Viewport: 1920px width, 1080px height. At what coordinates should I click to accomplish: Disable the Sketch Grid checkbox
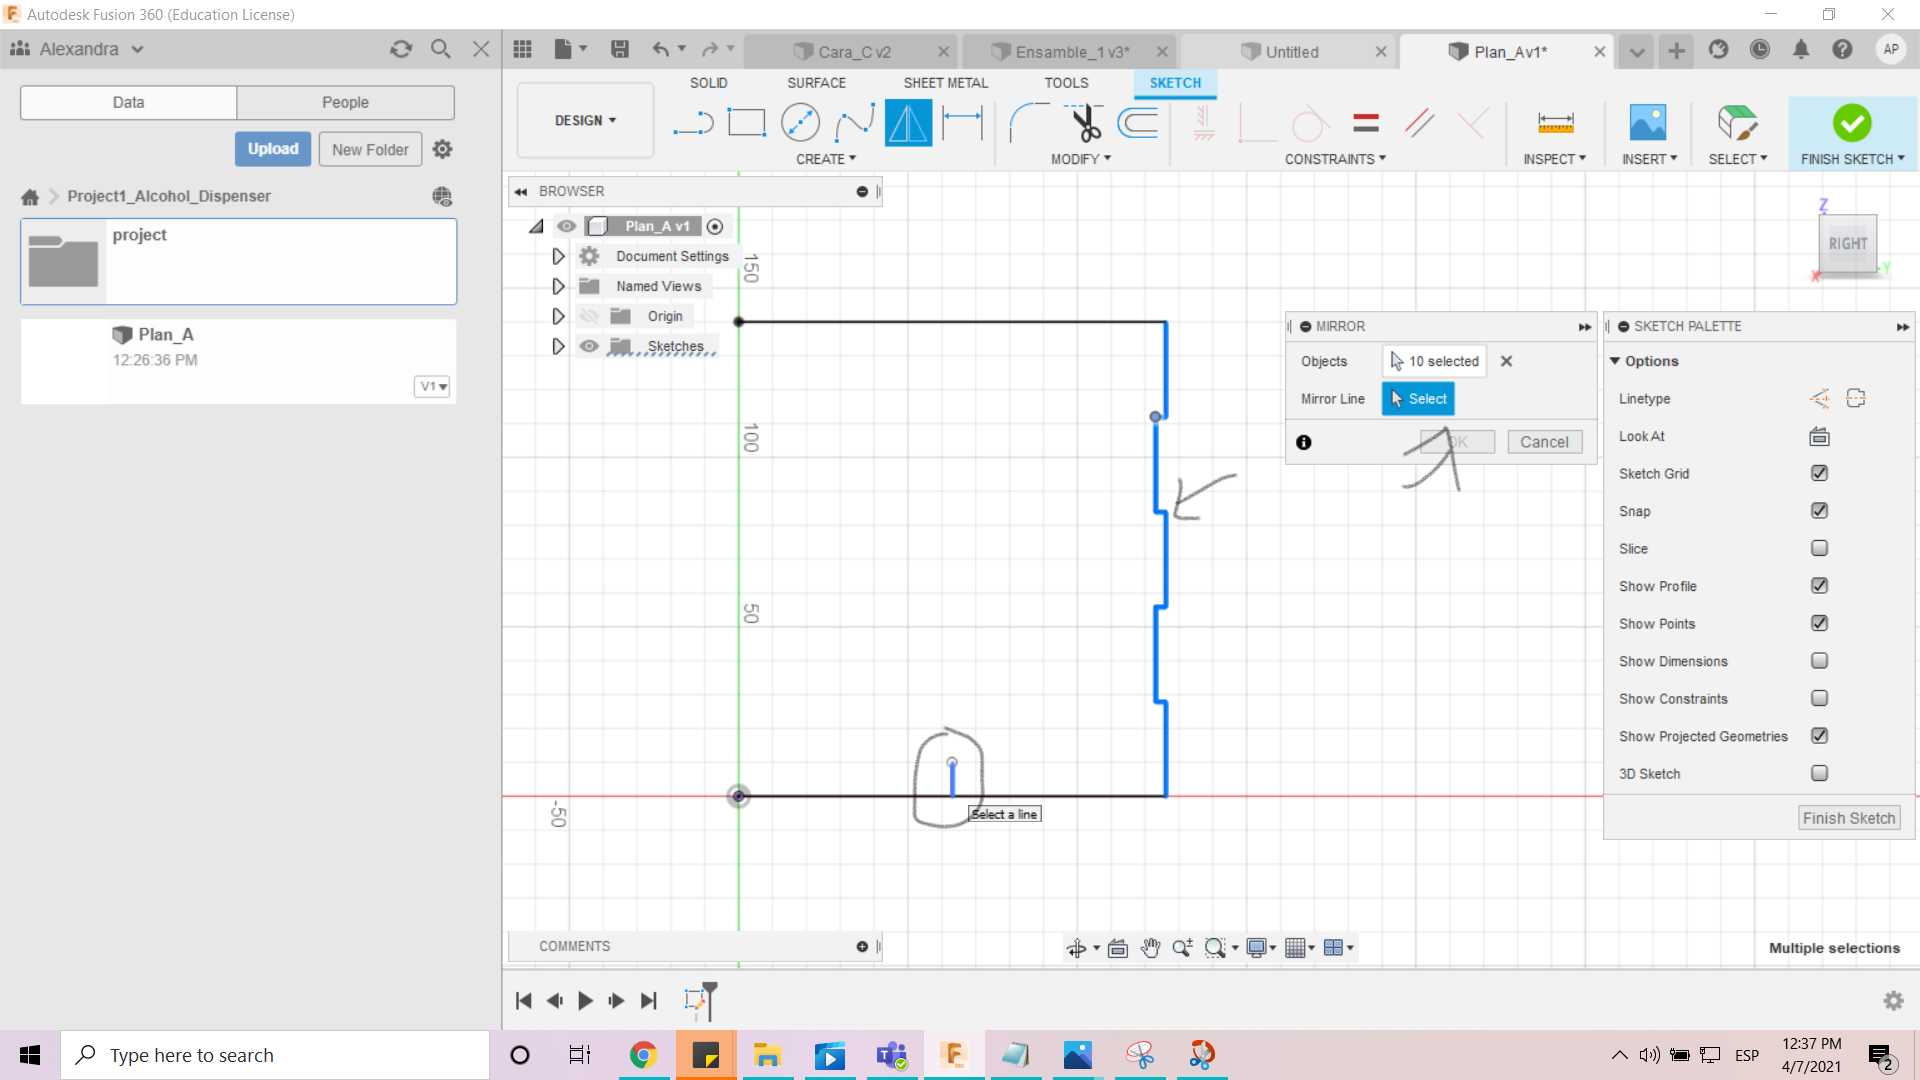[x=1819, y=473]
